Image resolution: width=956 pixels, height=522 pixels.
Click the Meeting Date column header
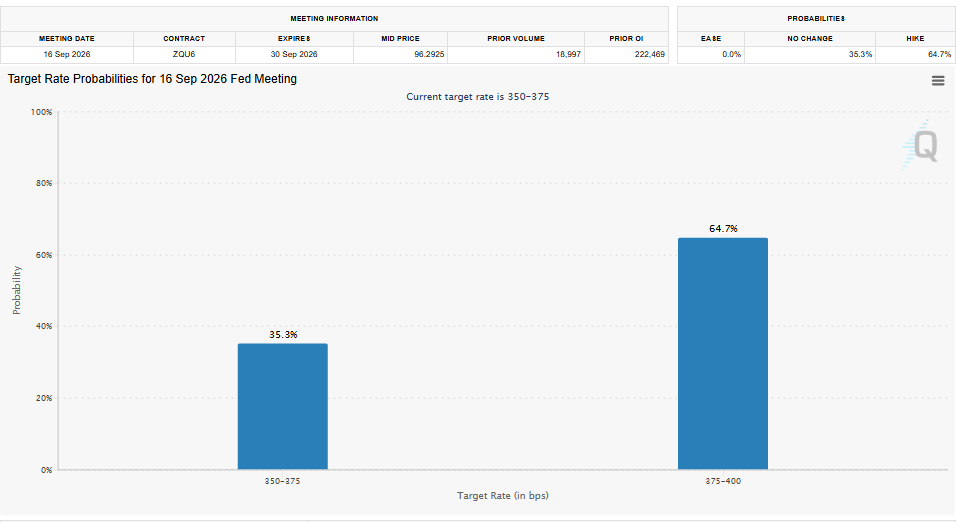click(67, 38)
